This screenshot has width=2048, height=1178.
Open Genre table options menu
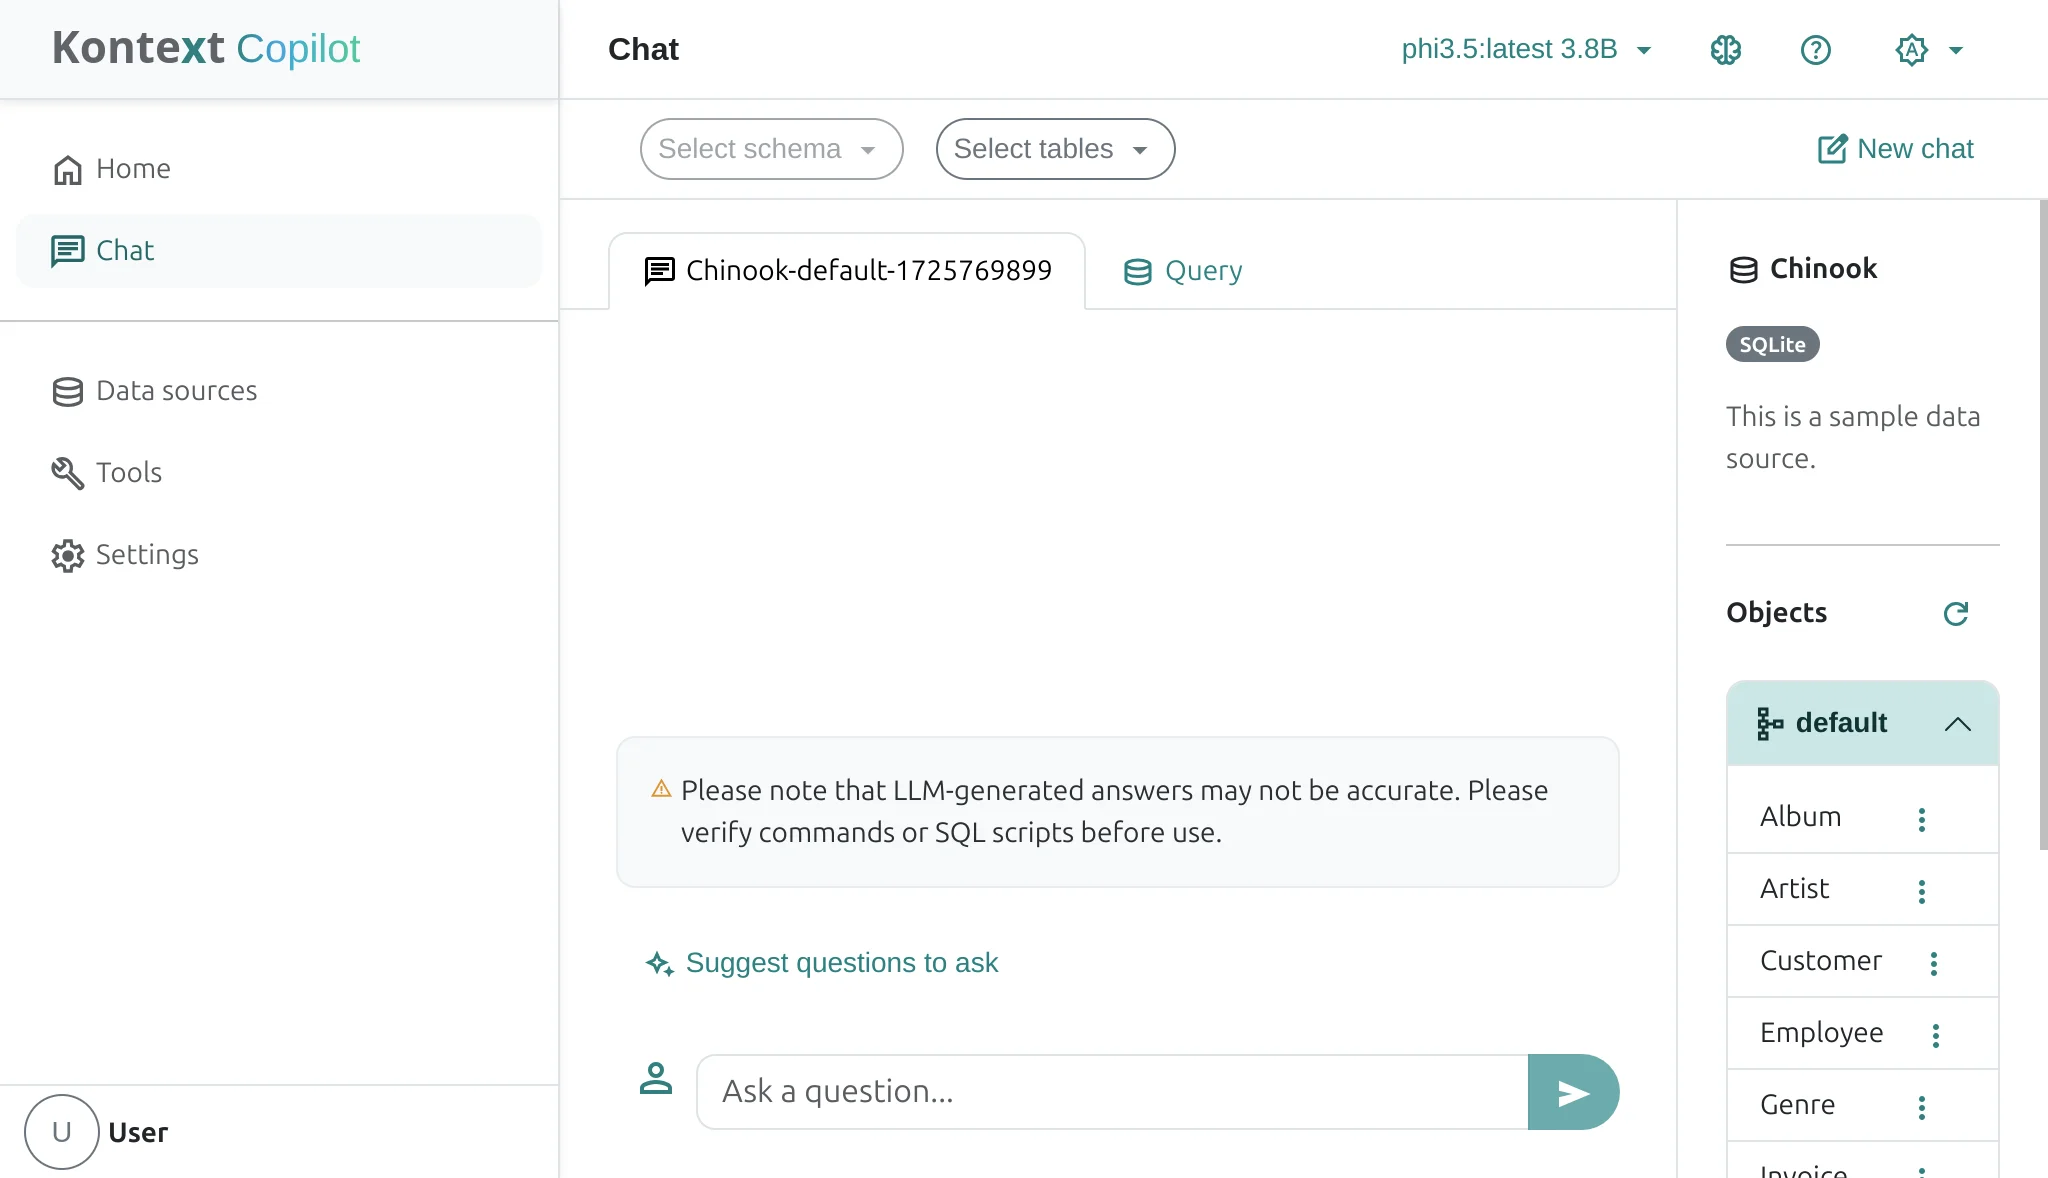click(x=1921, y=1107)
